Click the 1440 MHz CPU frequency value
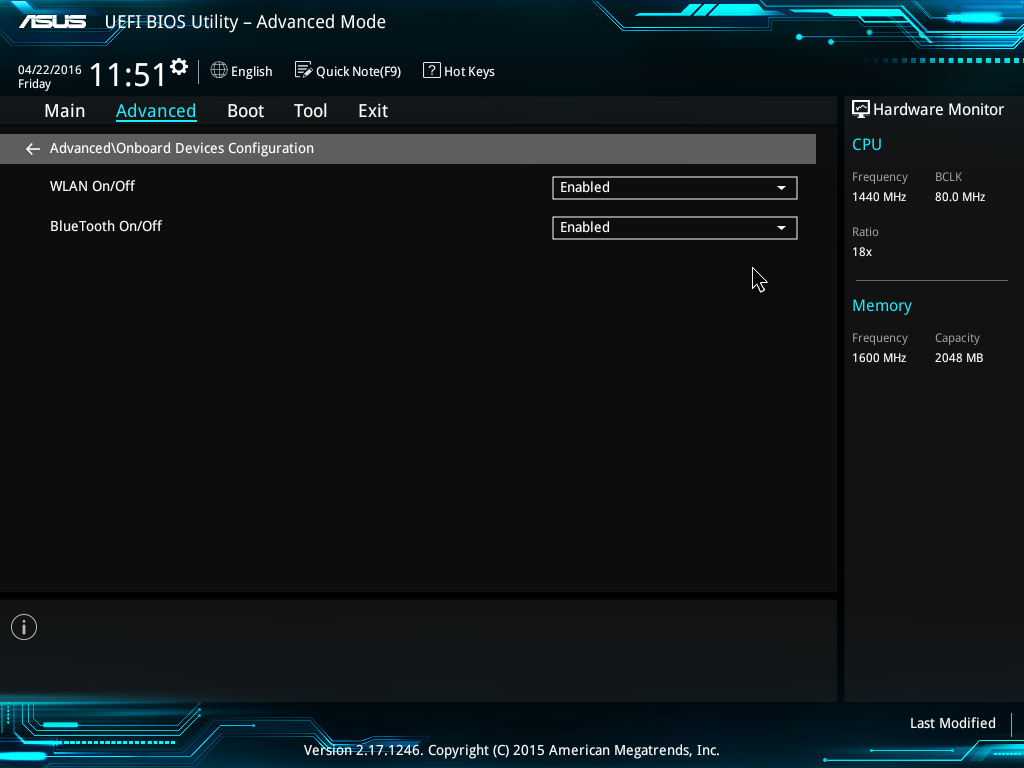Screen dimensions: 1024x768 pos(879,197)
